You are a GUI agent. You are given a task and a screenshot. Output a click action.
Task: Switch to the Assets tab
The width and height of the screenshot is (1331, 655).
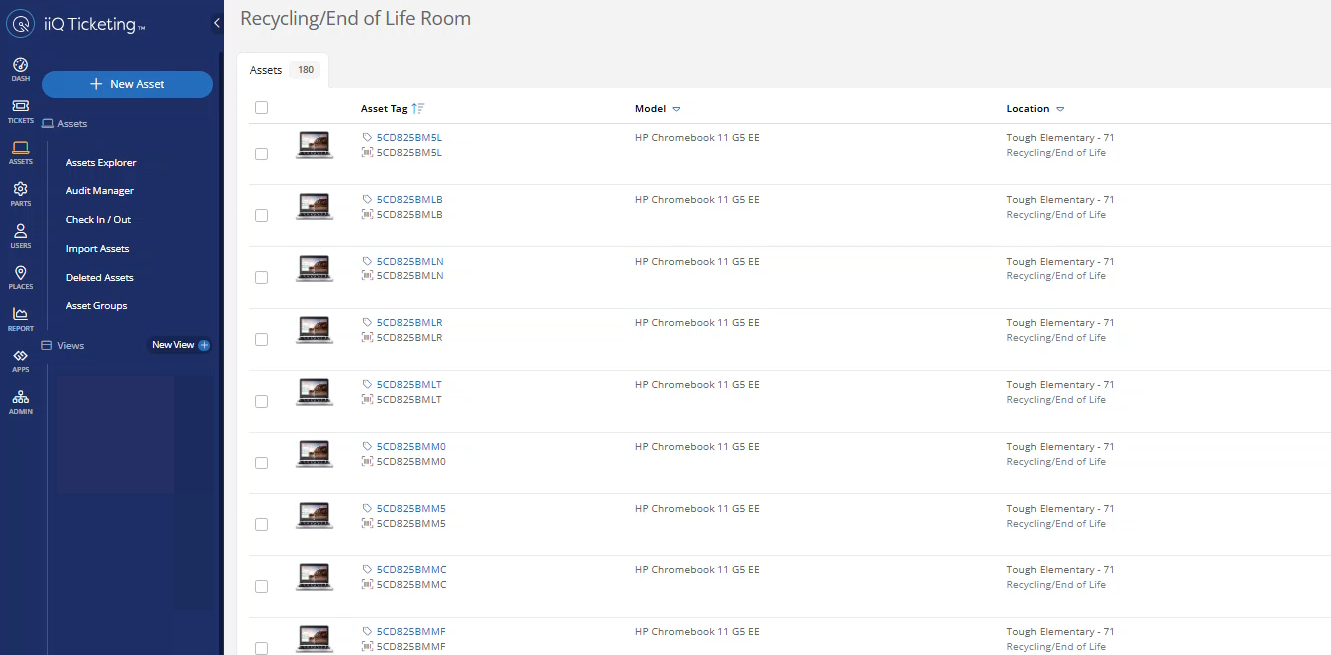click(266, 70)
